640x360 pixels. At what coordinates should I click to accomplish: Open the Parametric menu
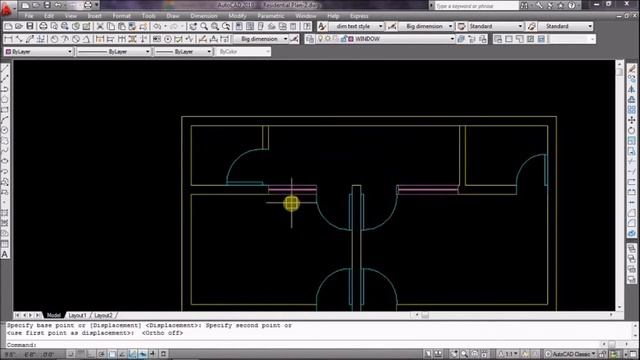[x=271, y=16]
